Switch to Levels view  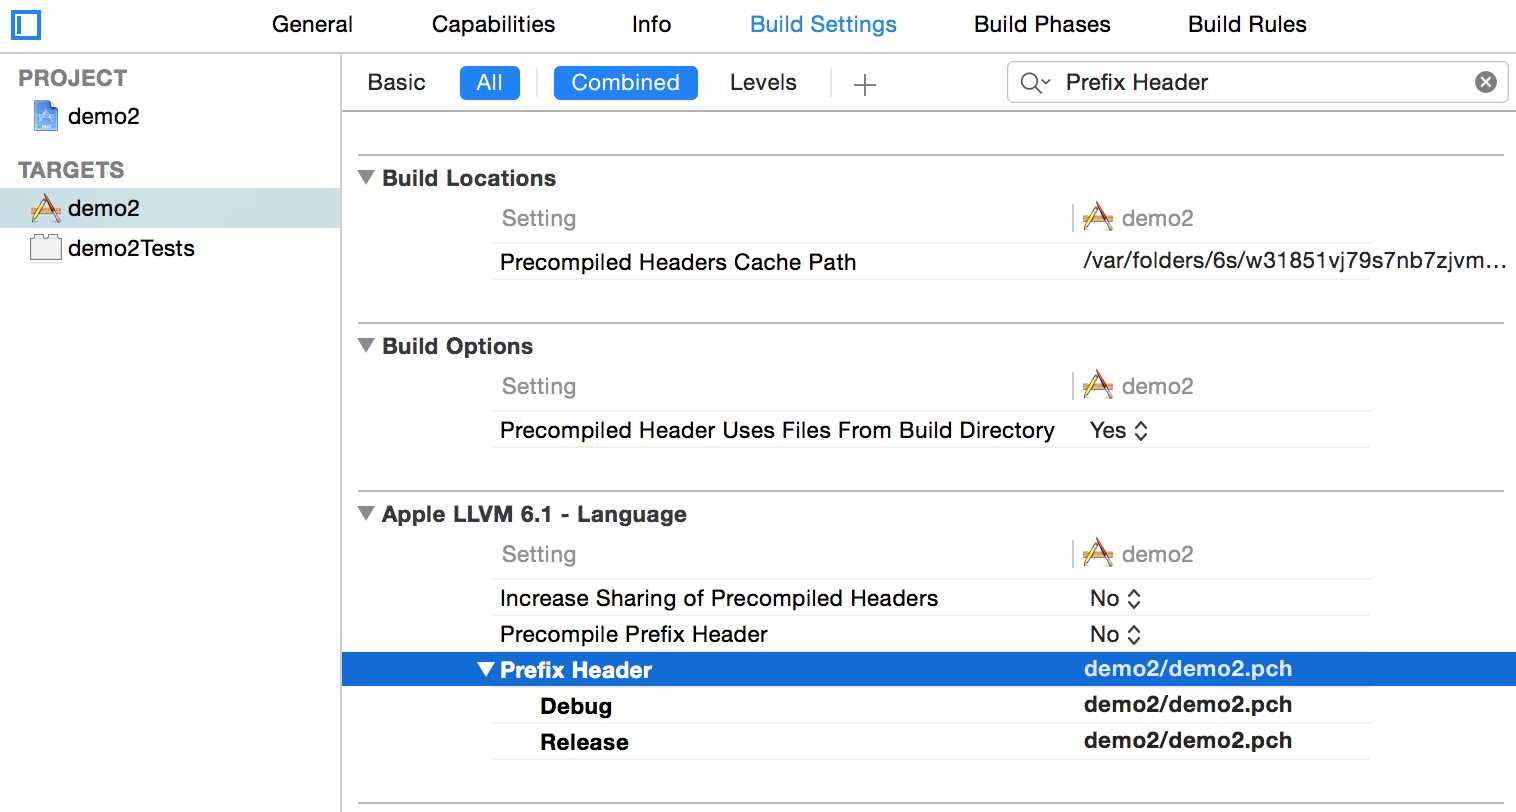click(x=763, y=83)
